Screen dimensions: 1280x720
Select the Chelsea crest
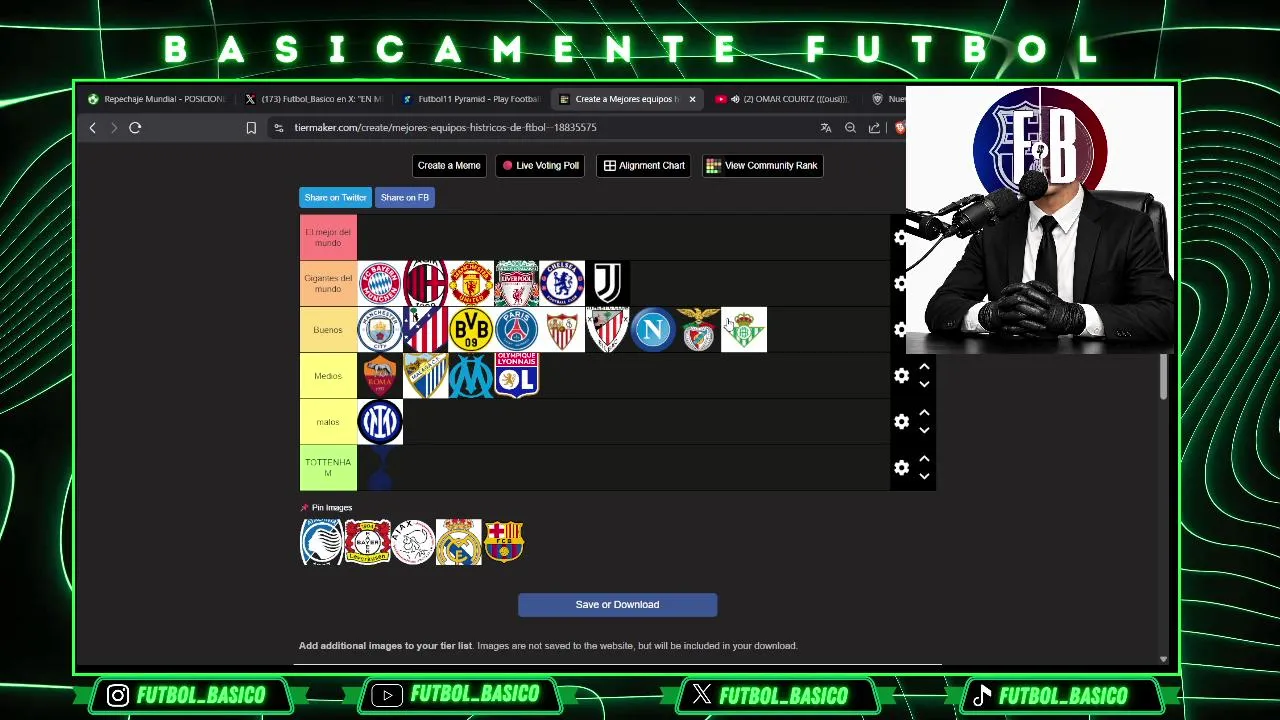click(x=563, y=284)
